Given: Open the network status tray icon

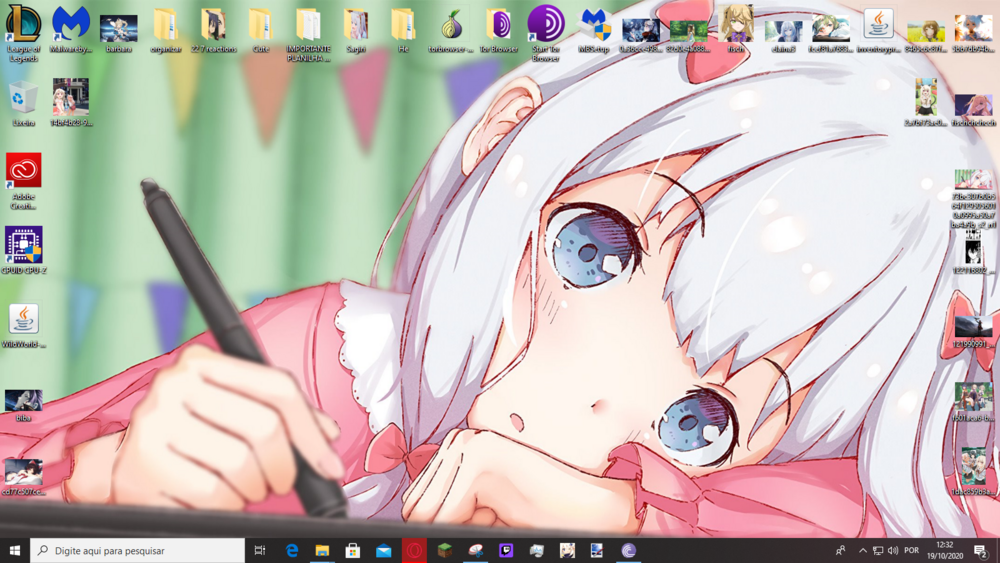Looking at the screenshot, I should [878, 550].
